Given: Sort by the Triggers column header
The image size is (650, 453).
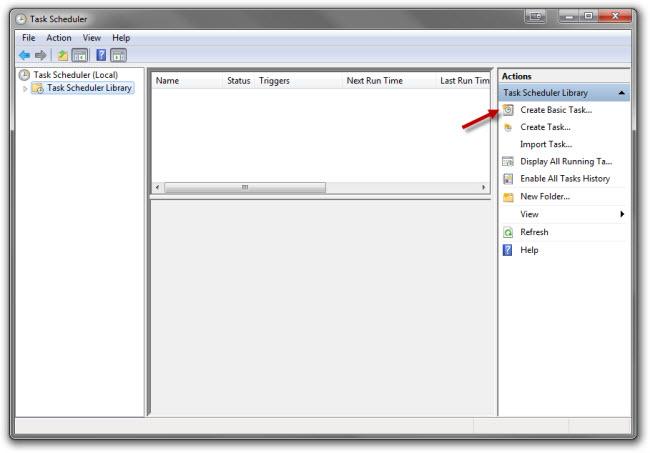Looking at the screenshot, I should click(298, 81).
